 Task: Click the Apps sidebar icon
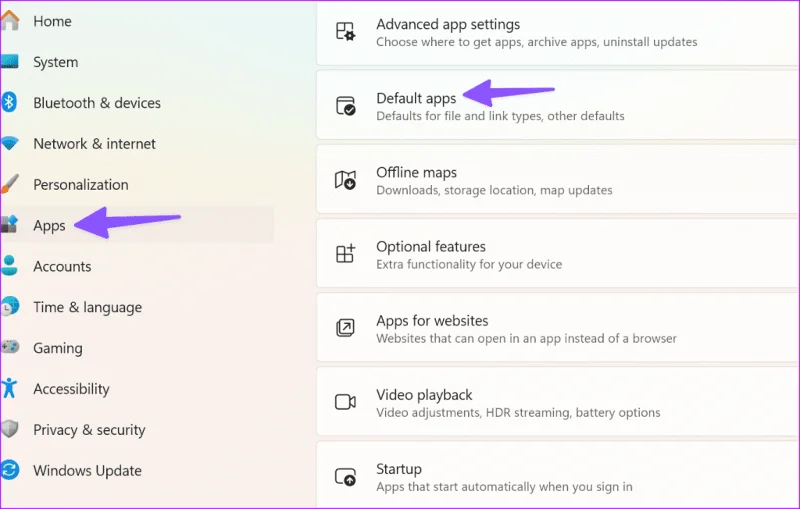point(10,224)
